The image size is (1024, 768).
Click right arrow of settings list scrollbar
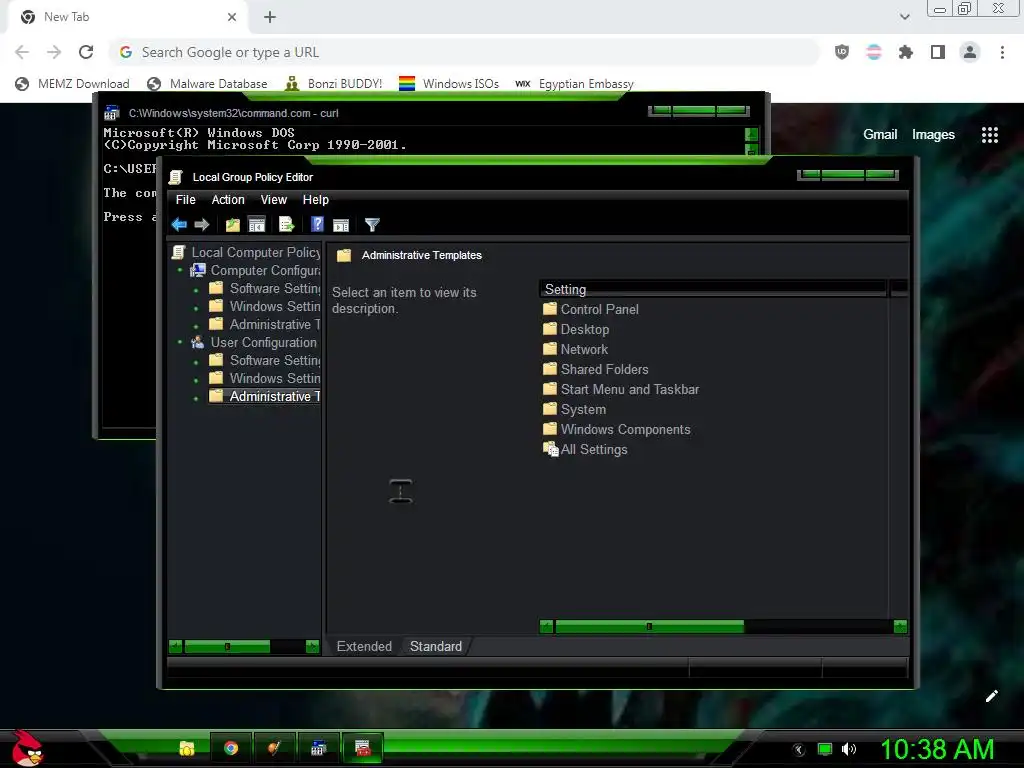[x=900, y=627]
